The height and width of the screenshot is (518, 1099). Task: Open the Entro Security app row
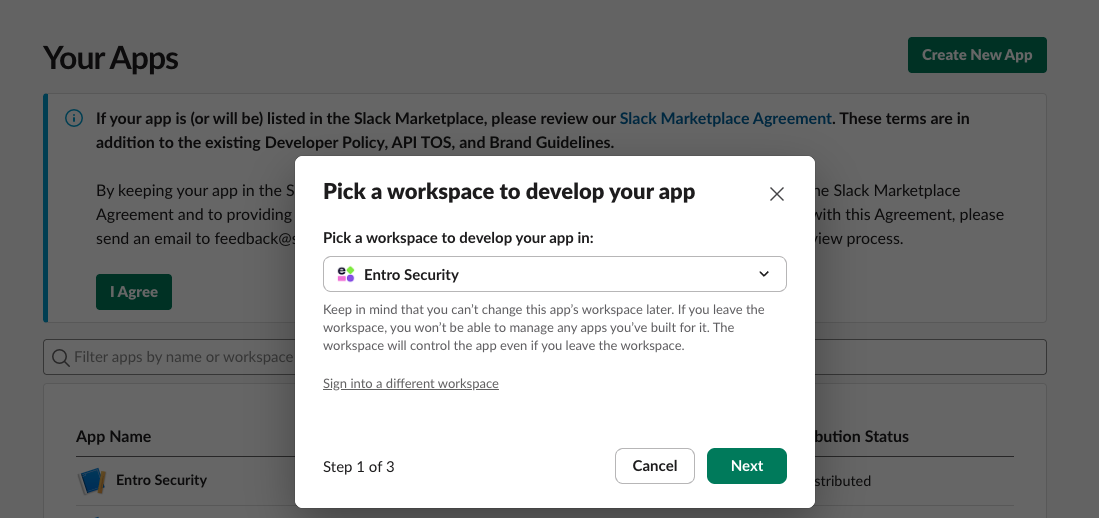545,481
